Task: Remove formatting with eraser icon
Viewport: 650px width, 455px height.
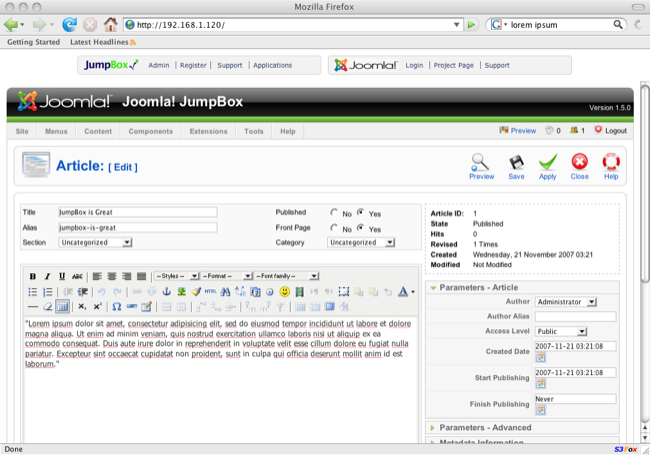Action: (48, 307)
